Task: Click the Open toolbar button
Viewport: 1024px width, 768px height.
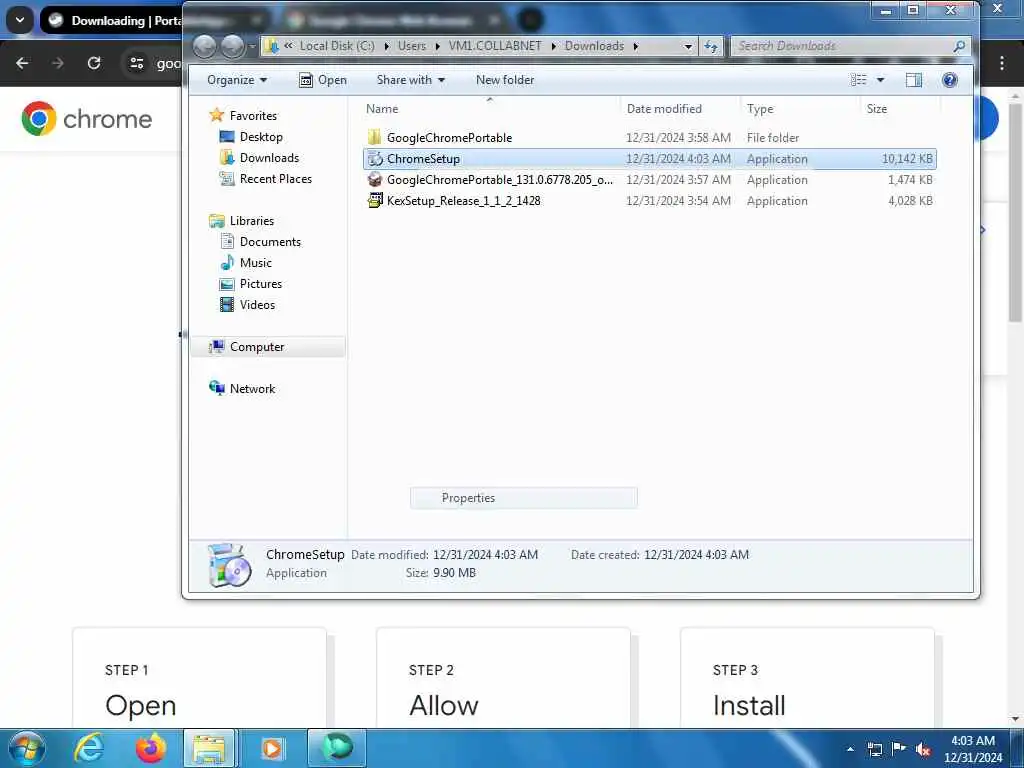Action: click(x=323, y=80)
